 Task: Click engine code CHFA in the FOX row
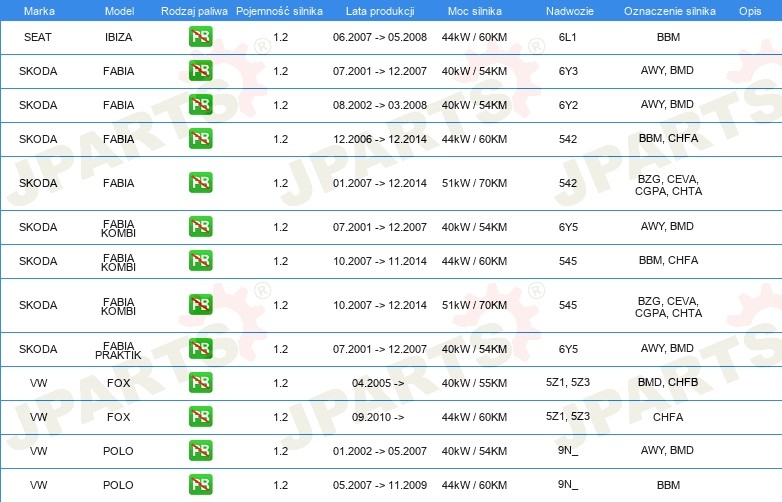(668, 417)
